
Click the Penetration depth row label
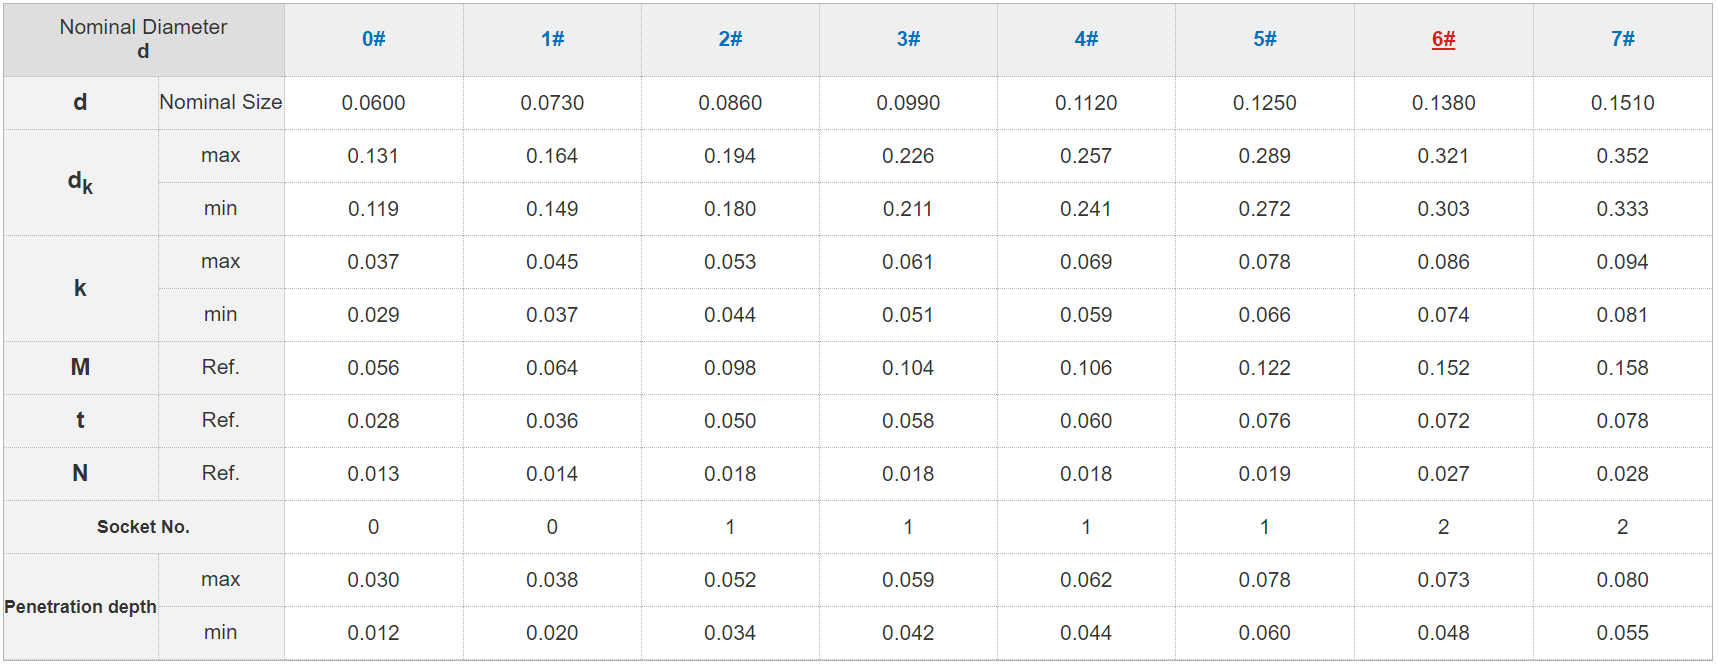click(x=80, y=607)
